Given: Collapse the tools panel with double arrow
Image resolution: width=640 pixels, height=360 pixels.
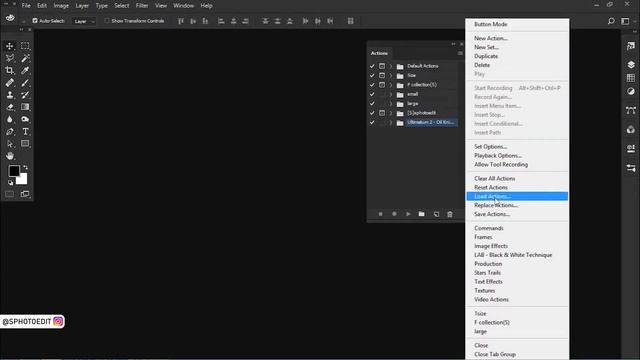Looking at the screenshot, I should pyautogui.click(x=21, y=29).
